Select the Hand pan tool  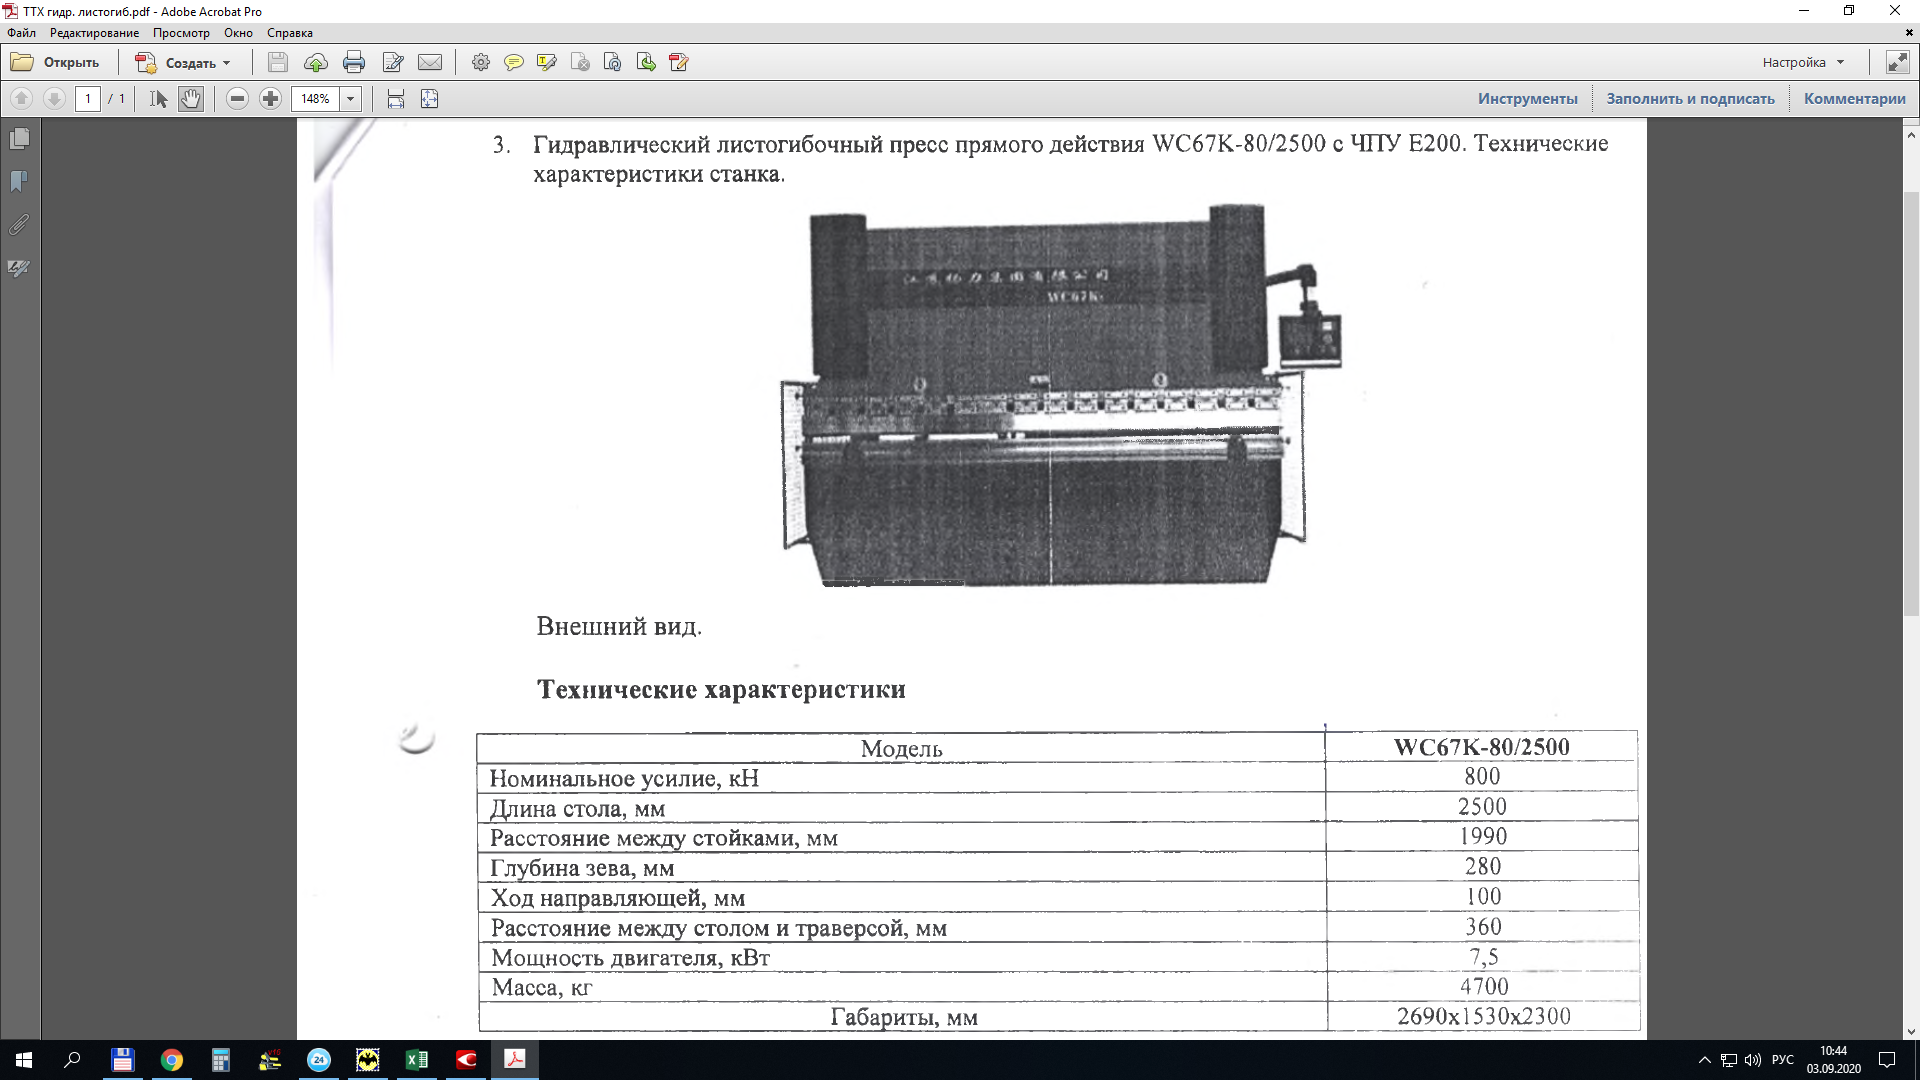pyautogui.click(x=191, y=99)
